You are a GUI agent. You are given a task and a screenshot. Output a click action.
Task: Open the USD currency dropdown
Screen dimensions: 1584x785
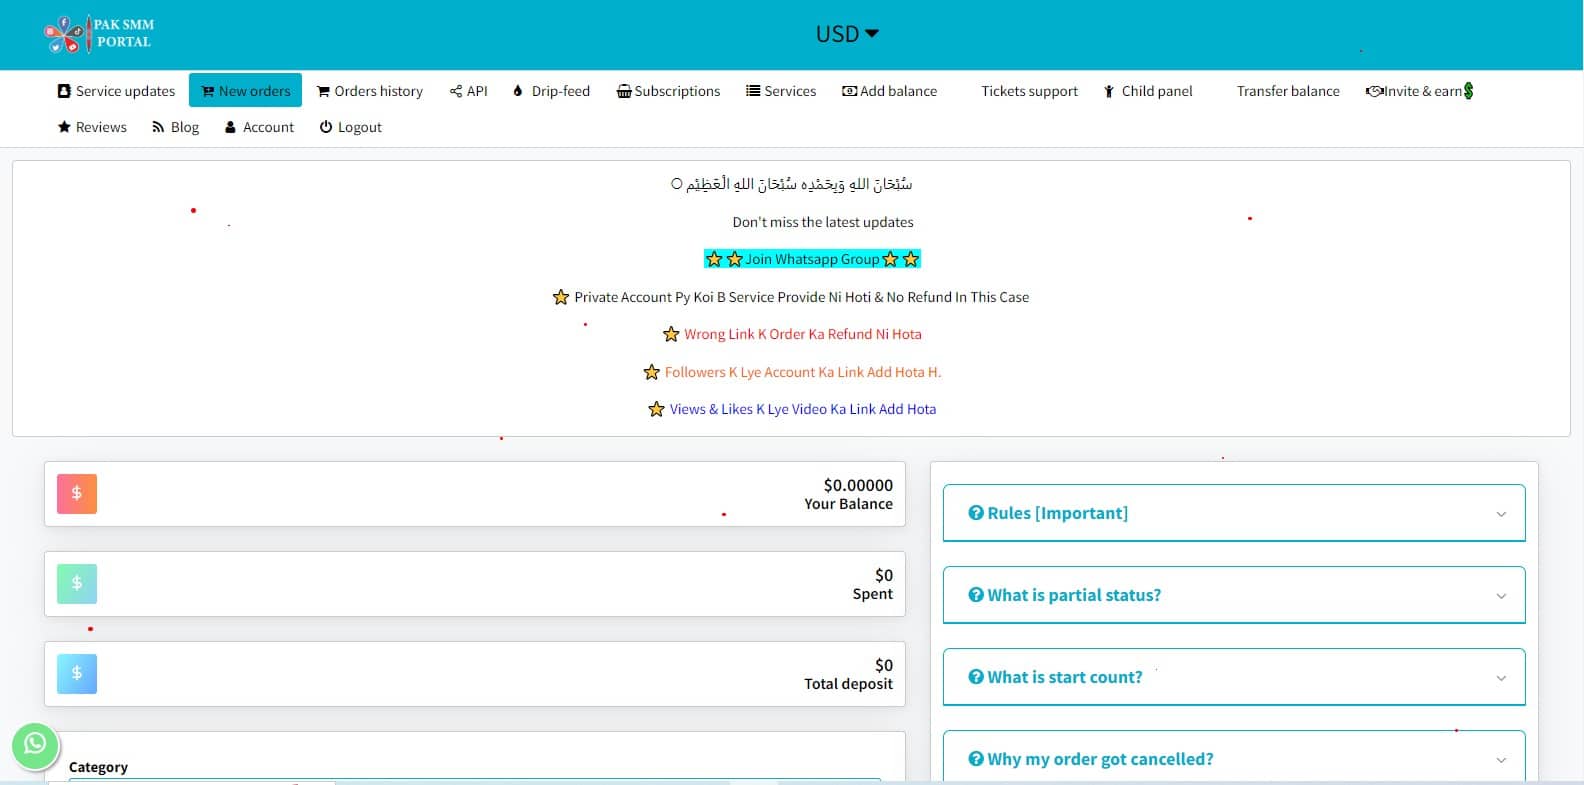[x=846, y=34]
